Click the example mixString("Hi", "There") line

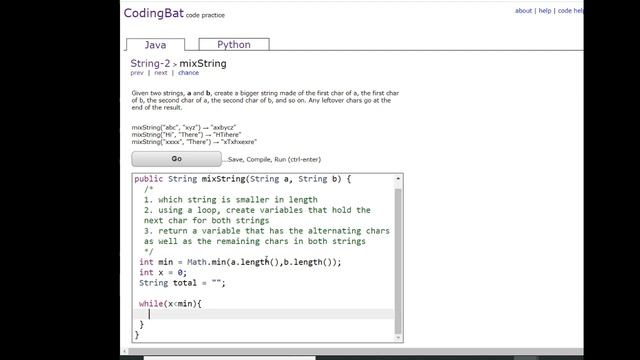[186, 134]
